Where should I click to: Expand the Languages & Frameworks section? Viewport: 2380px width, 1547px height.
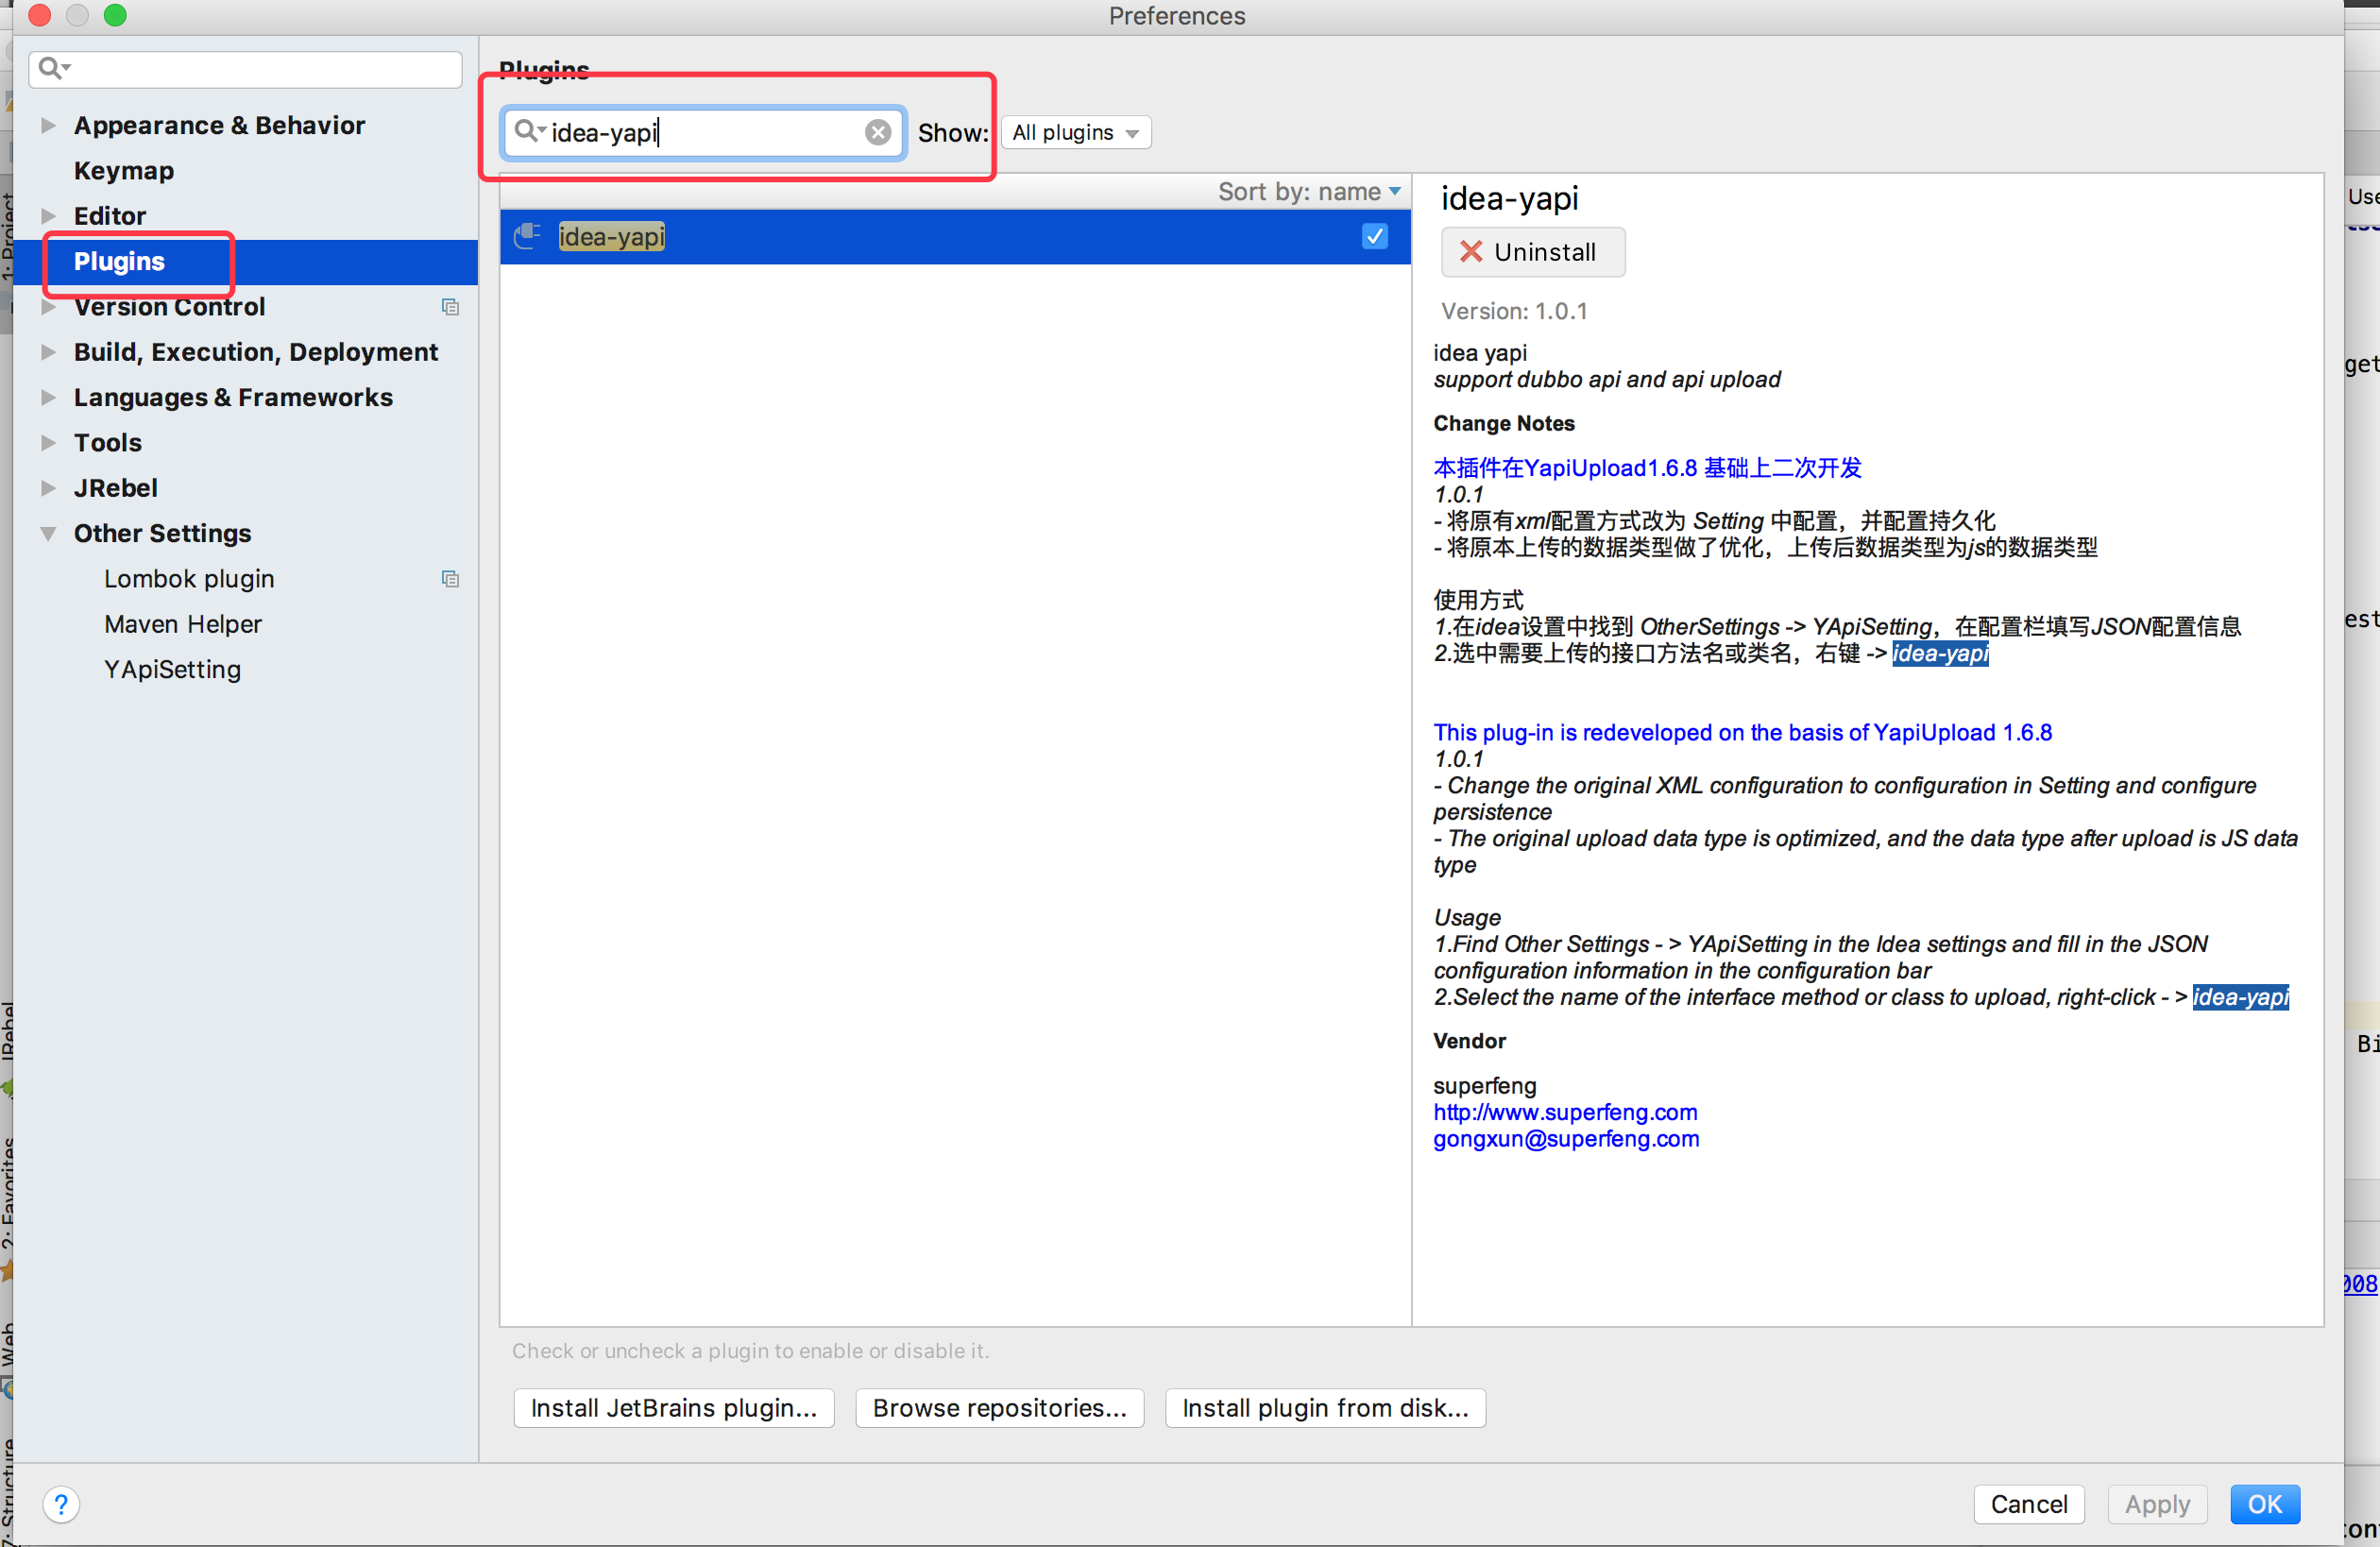tap(47, 398)
